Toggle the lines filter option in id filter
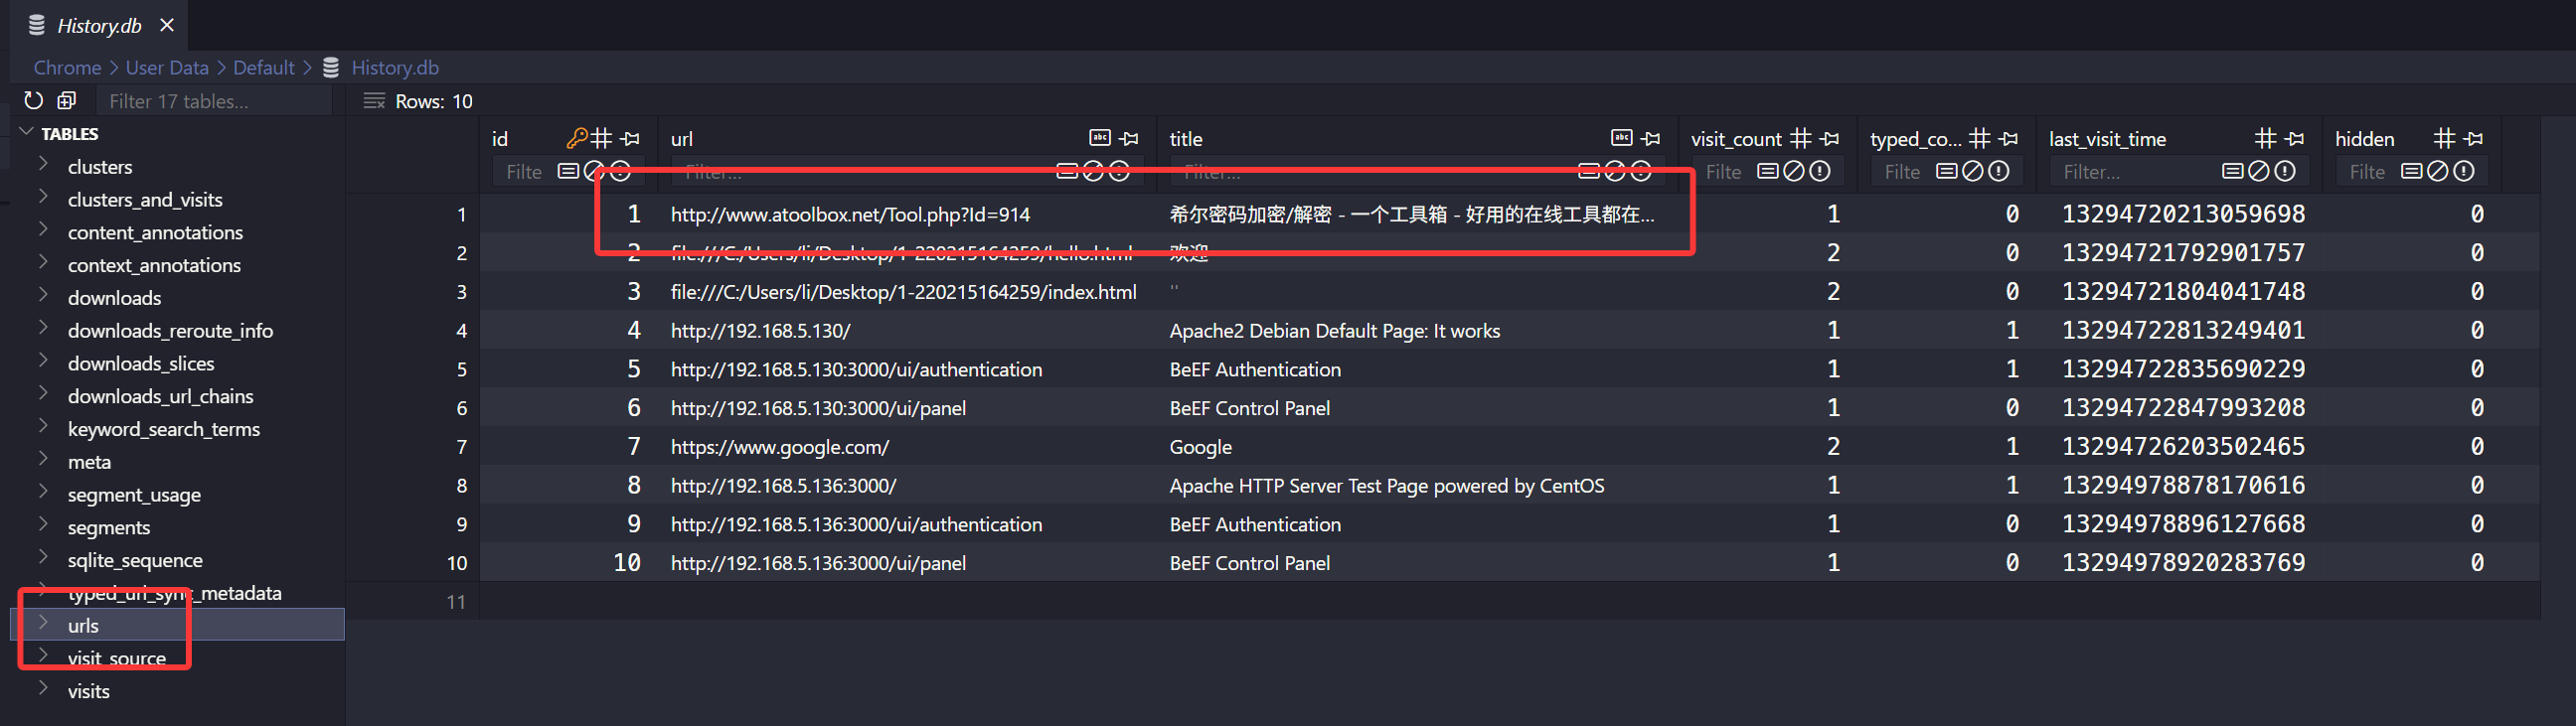Viewport: 2576px width, 726px height. [x=567, y=171]
